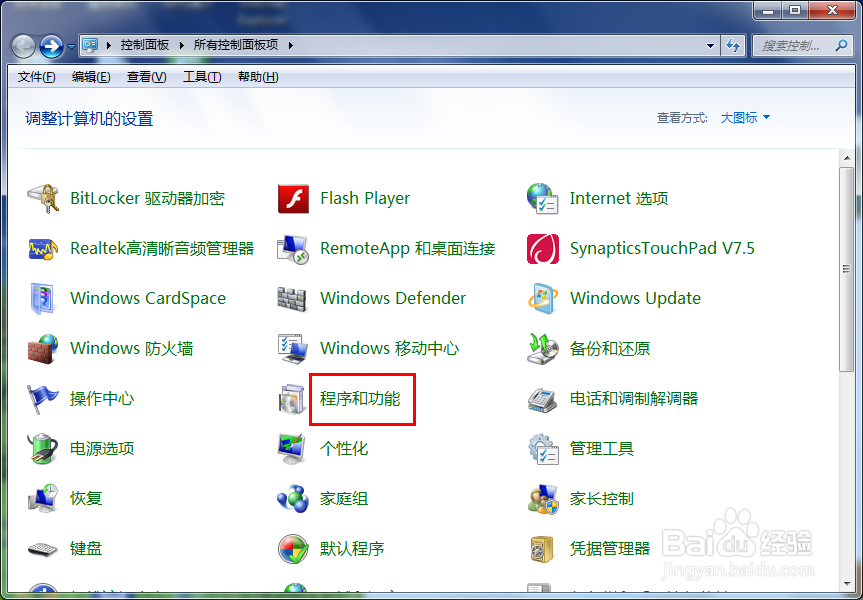Click the 程序和功能 icon

pyautogui.click(x=292, y=399)
